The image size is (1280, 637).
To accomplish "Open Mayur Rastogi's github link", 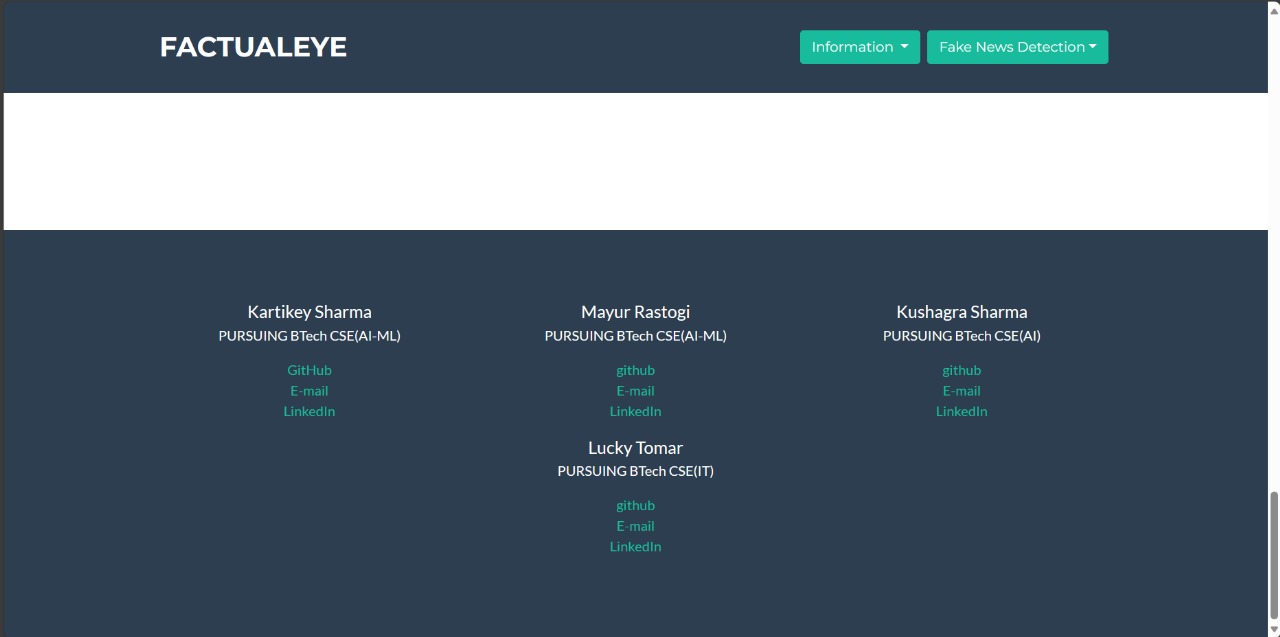I will 635,370.
